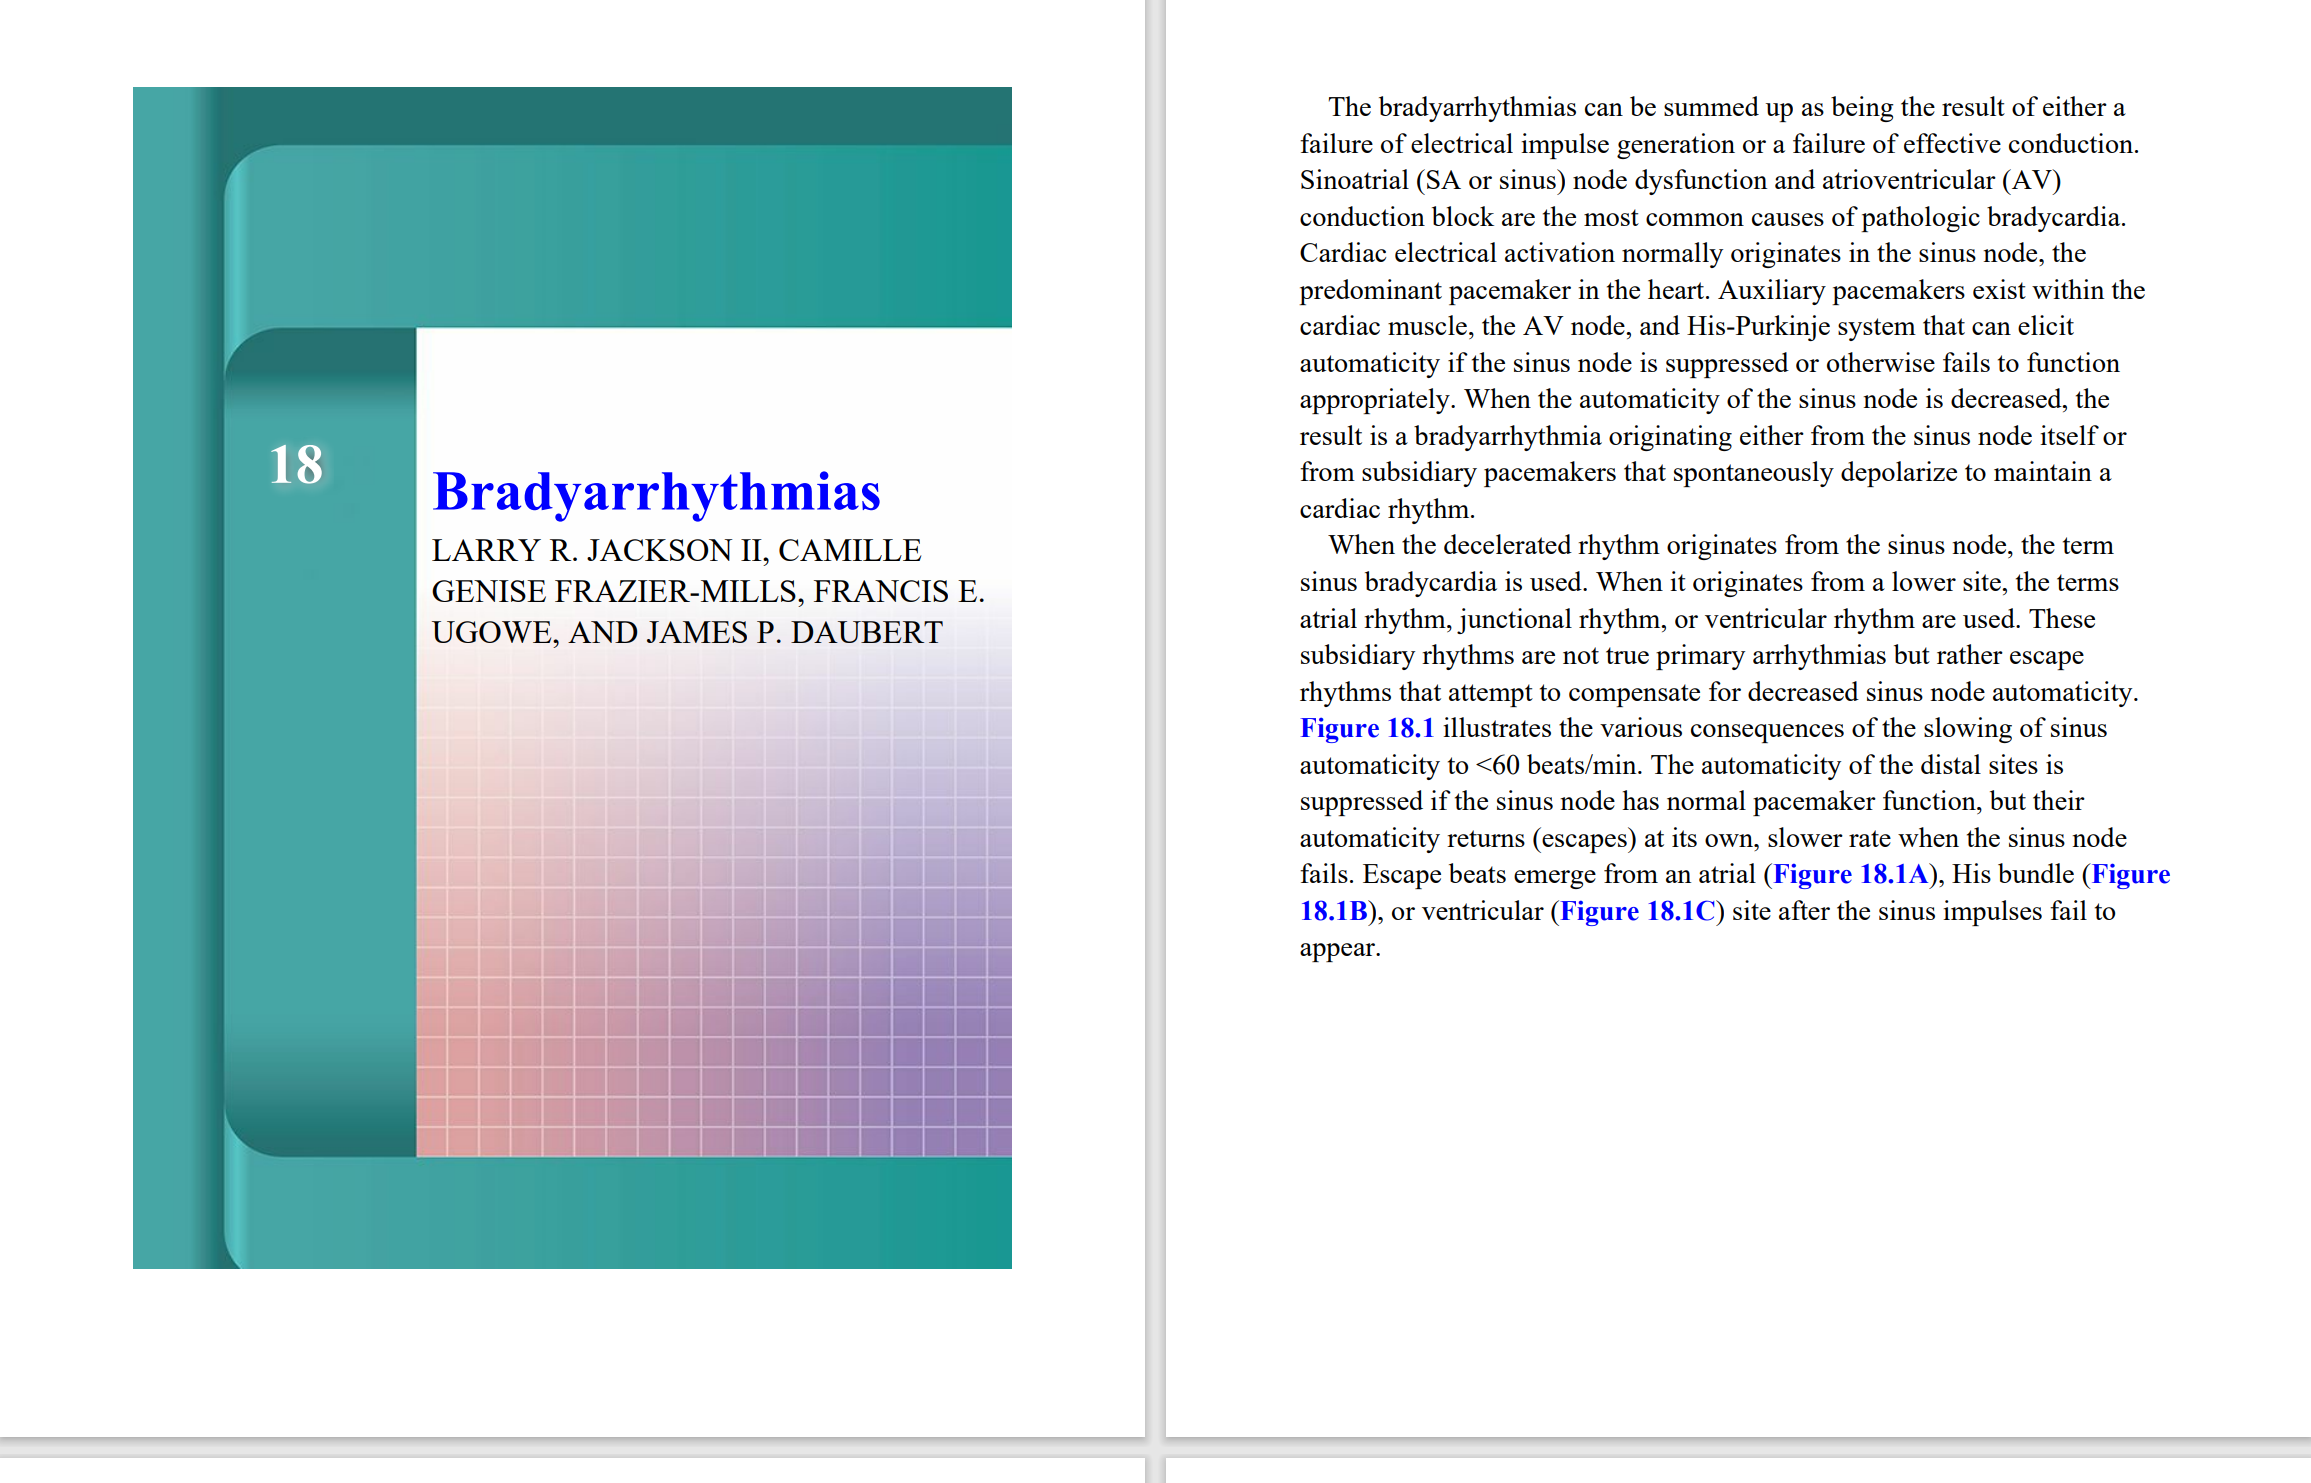Image resolution: width=2311 pixels, height=1483 pixels.
Task: Click the 'Figure 18.1B' link text
Action: point(1333,911)
